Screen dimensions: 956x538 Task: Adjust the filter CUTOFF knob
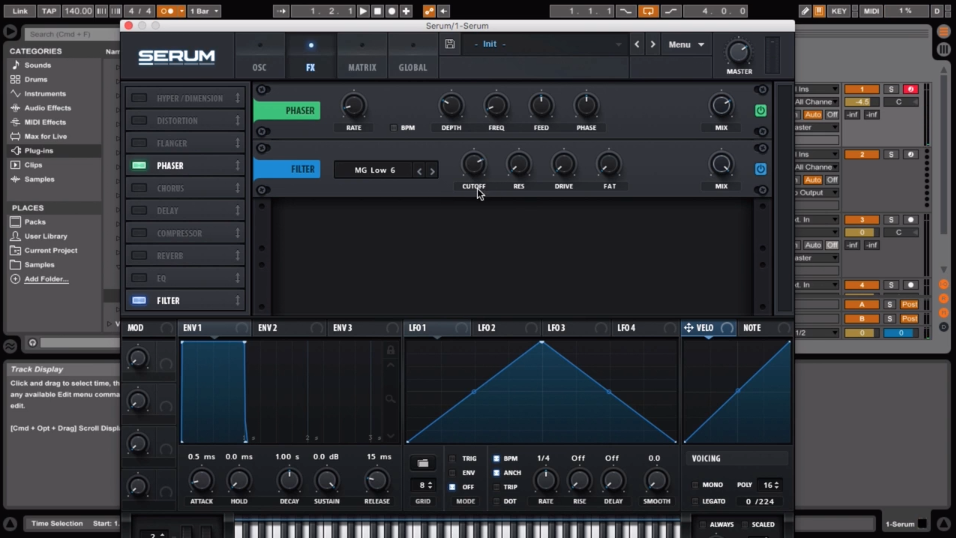click(x=474, y=164)
